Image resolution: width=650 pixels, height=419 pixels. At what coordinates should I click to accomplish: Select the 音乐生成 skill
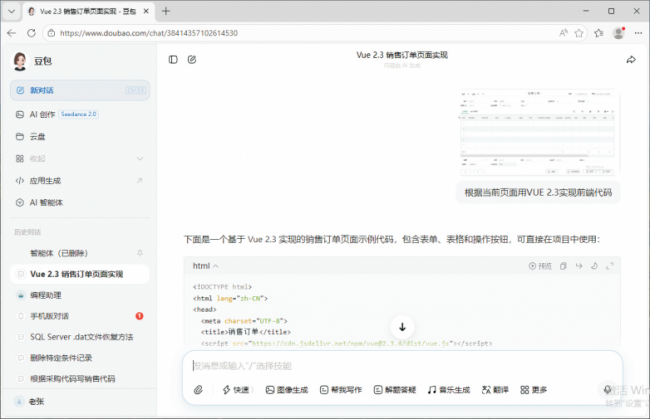[x=447, y=390]
